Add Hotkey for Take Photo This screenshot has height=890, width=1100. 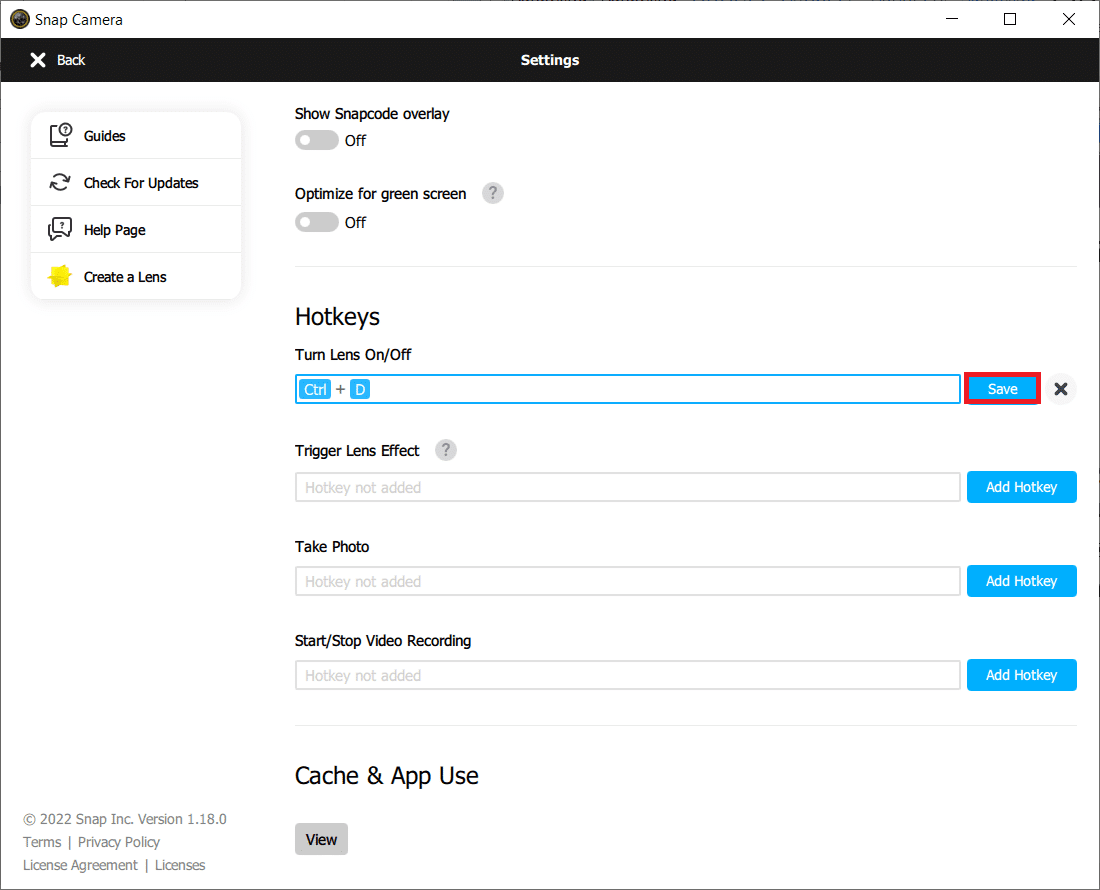coord(1021,581)
